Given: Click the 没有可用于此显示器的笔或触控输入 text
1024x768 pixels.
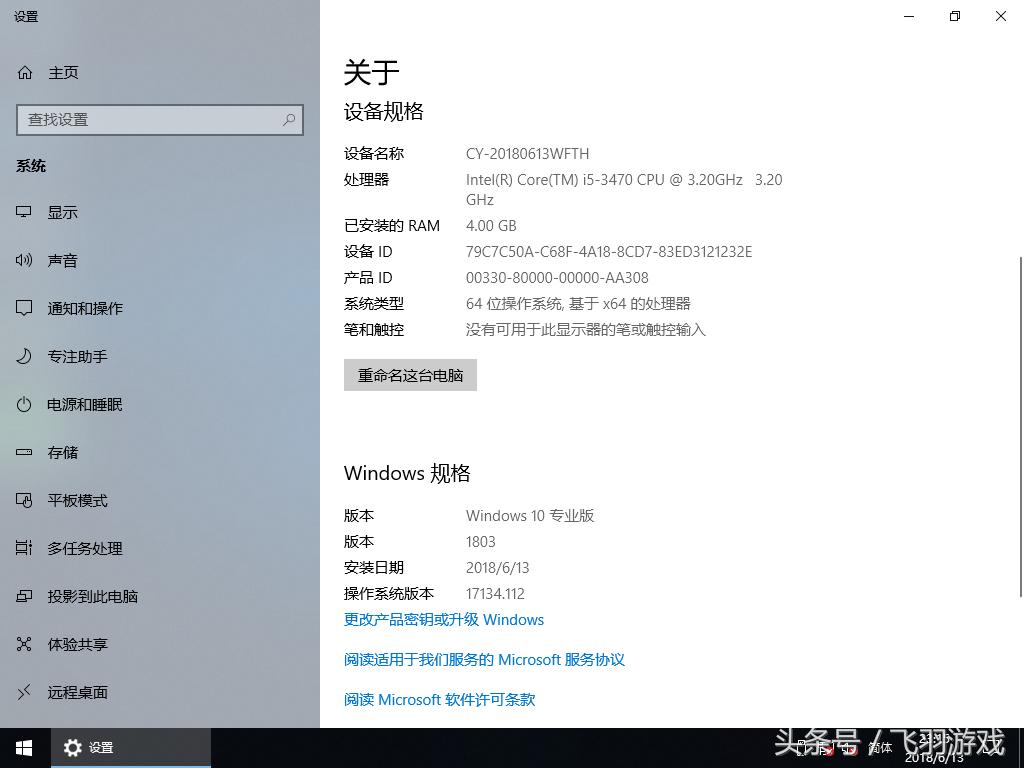Looking at the screenshot, I should click(x=585, y=330).
